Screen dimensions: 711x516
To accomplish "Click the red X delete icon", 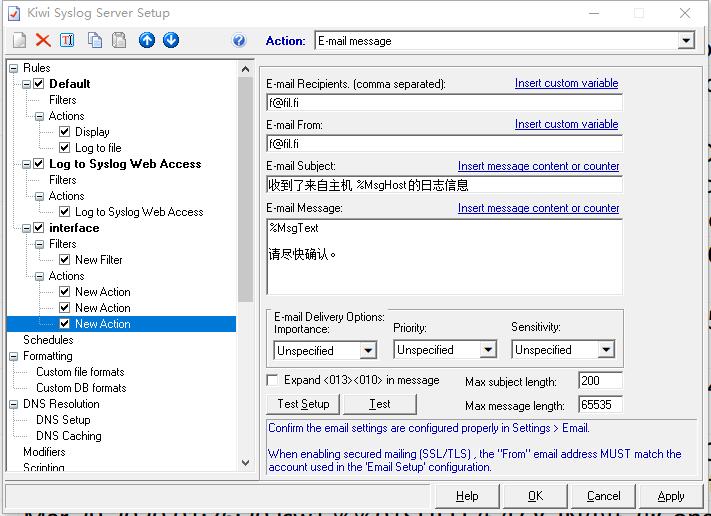I will tap(43, 40).
